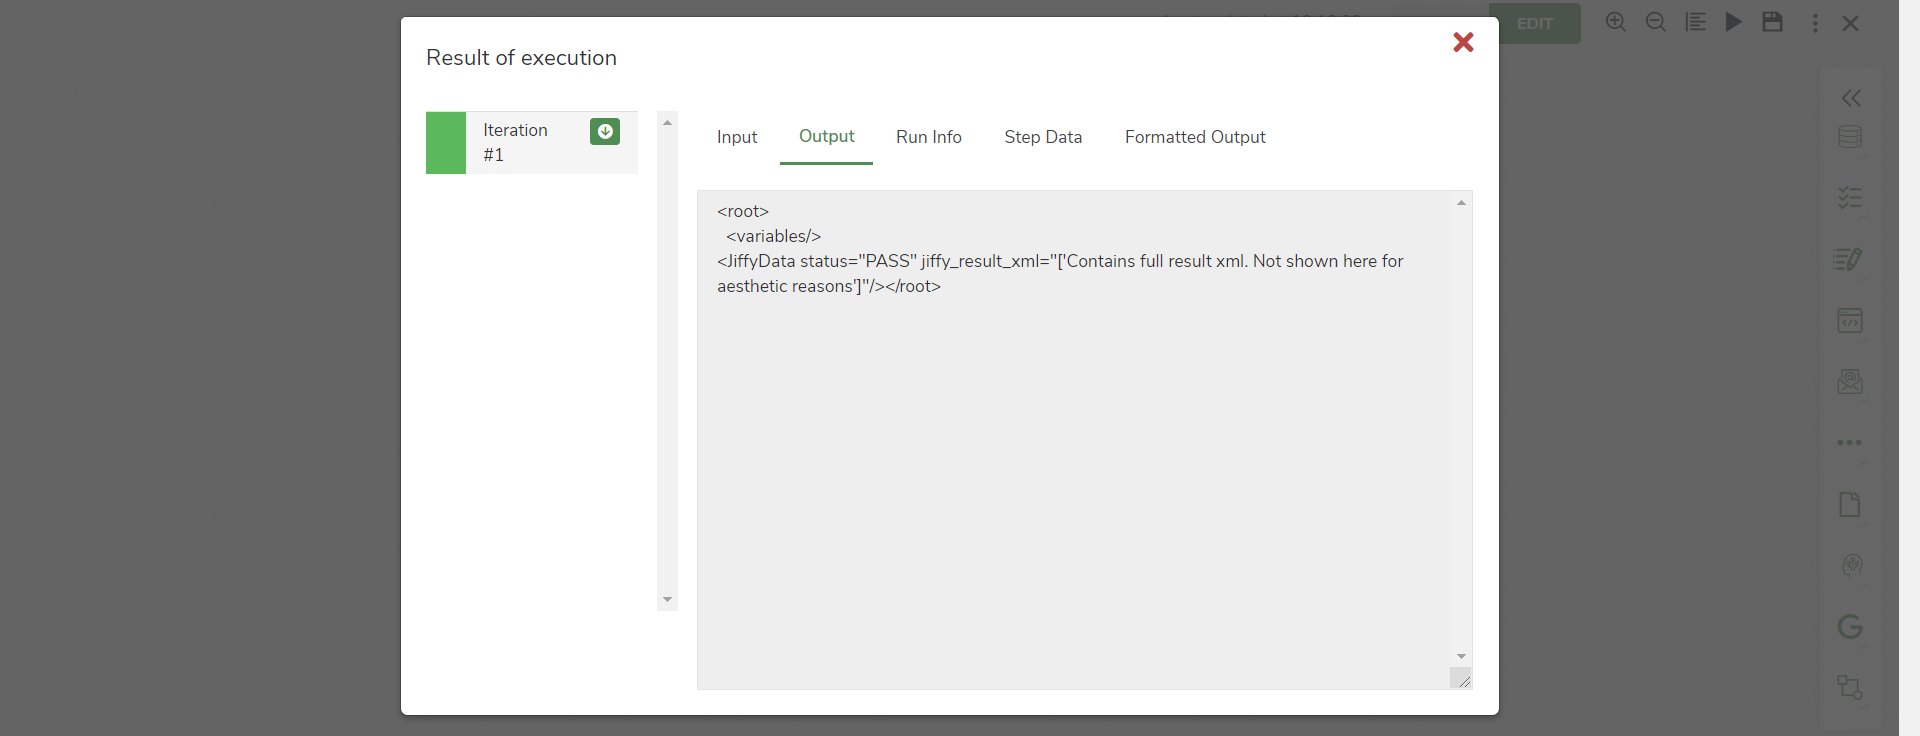Click the <variables/> line in output
1920x736 pixels.
(773, 236)
